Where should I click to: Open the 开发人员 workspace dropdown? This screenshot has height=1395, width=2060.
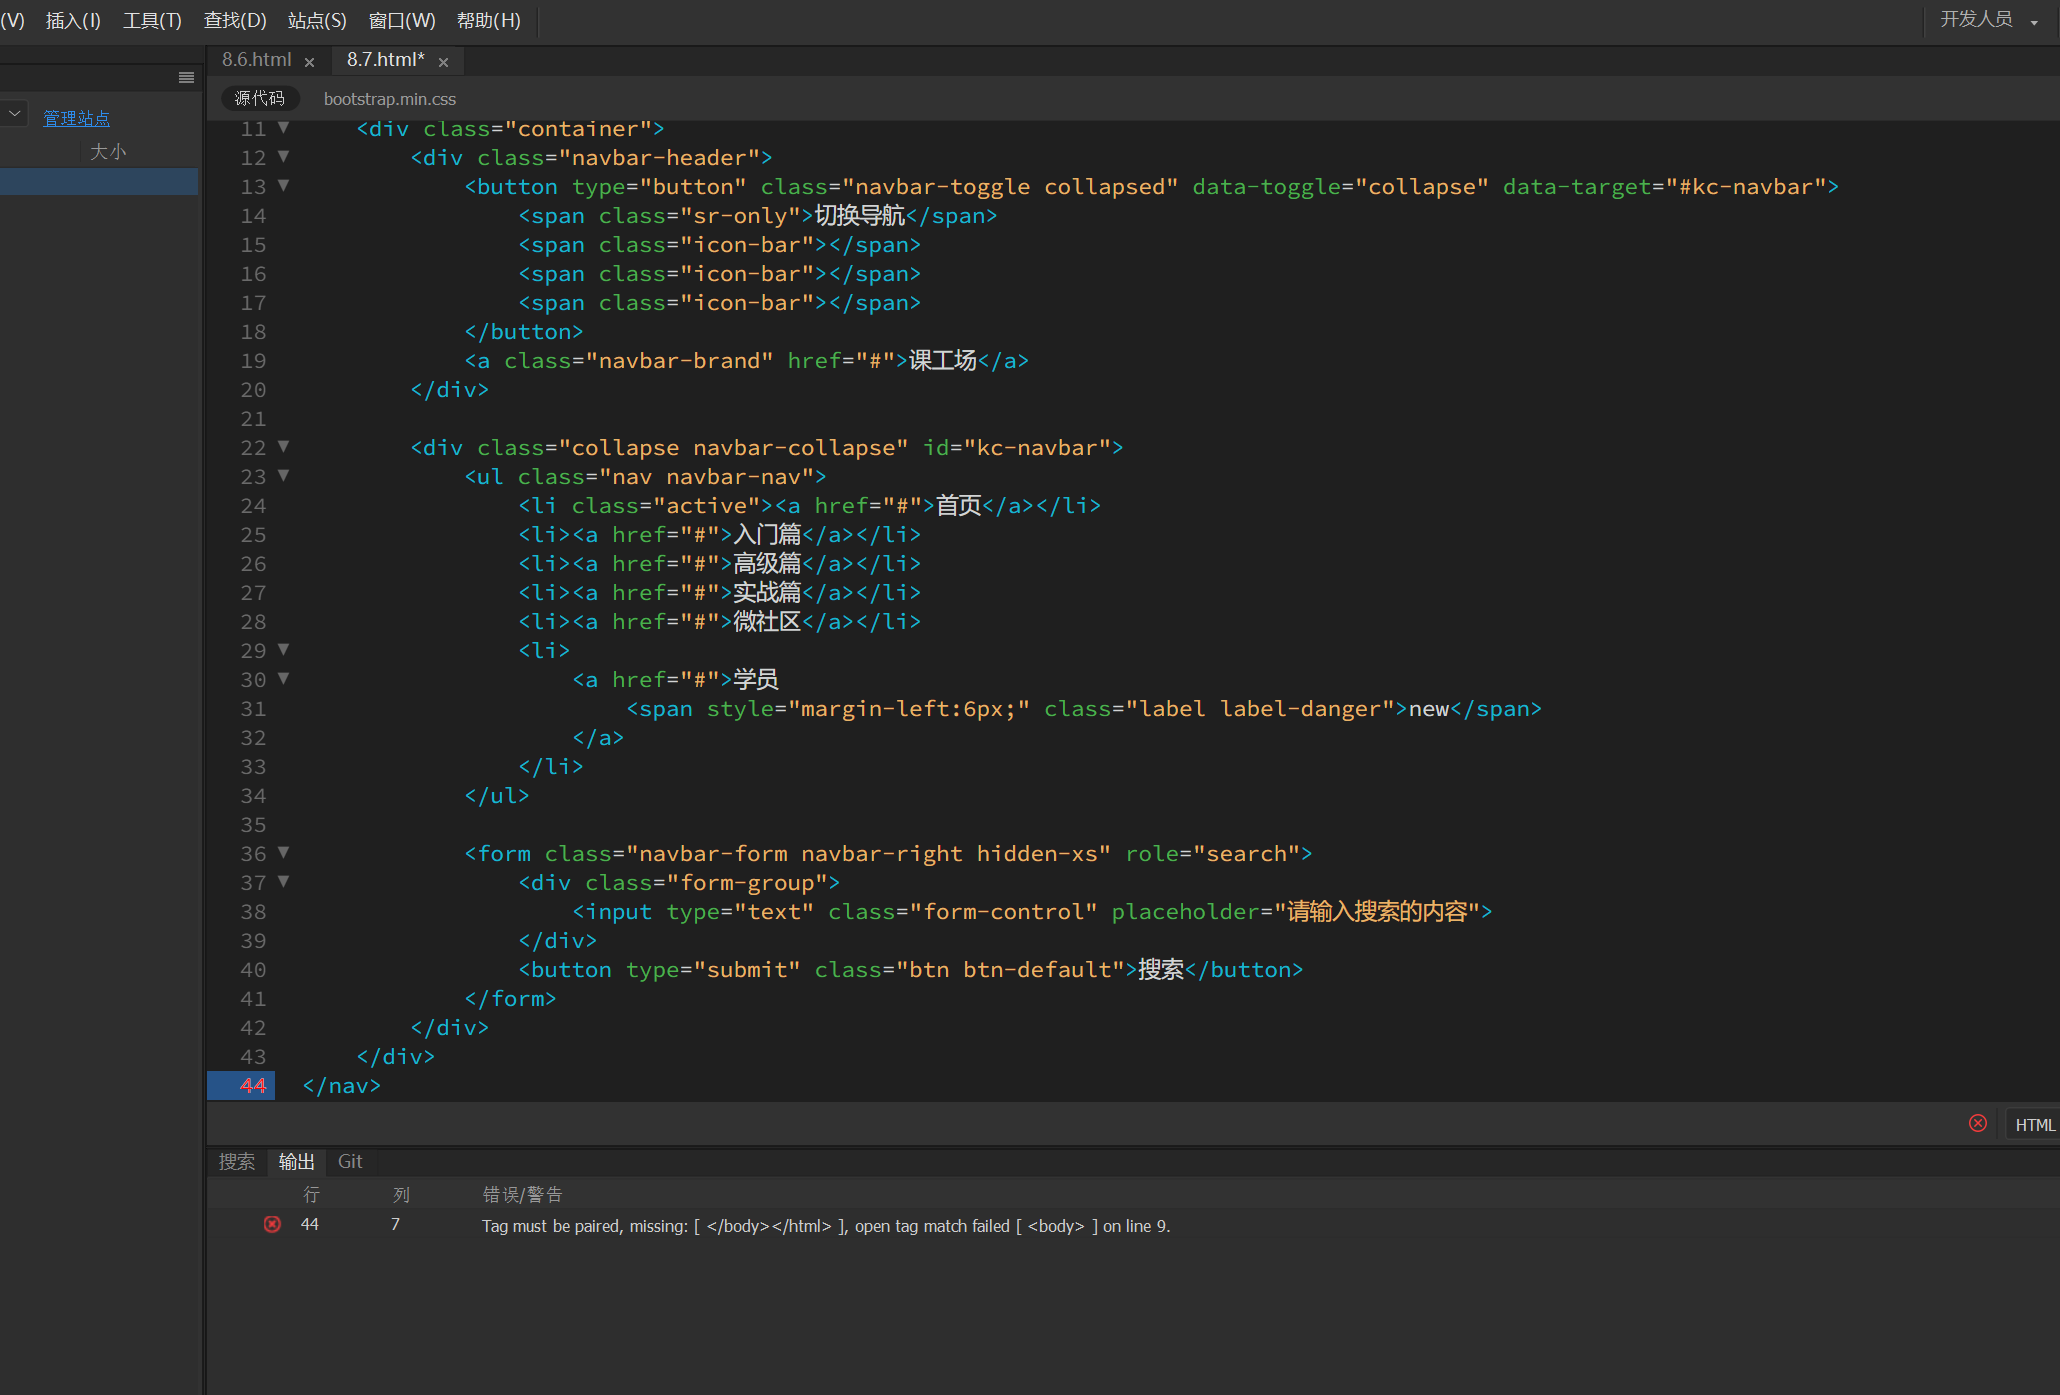click(1988, 20)
